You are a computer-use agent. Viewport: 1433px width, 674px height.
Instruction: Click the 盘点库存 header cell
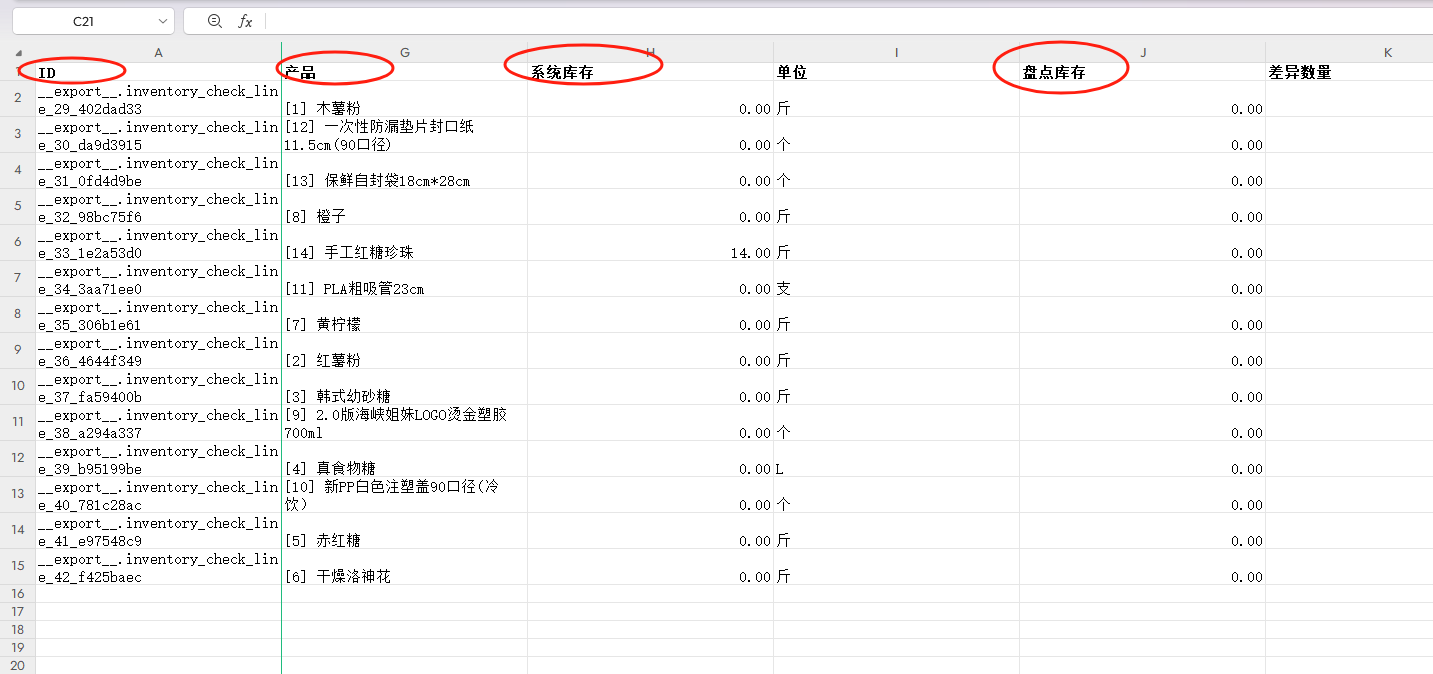tap(1142, 72)
